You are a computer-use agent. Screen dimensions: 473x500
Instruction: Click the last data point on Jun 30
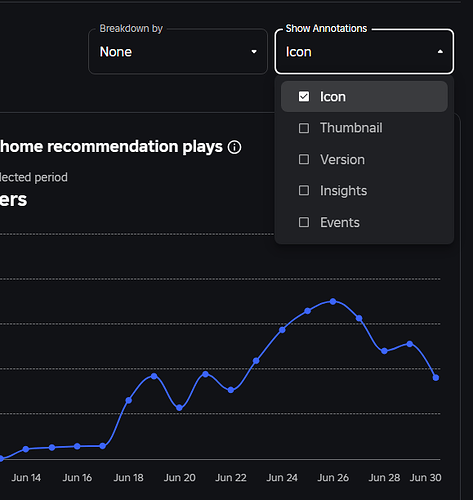[x=436, y=378]
